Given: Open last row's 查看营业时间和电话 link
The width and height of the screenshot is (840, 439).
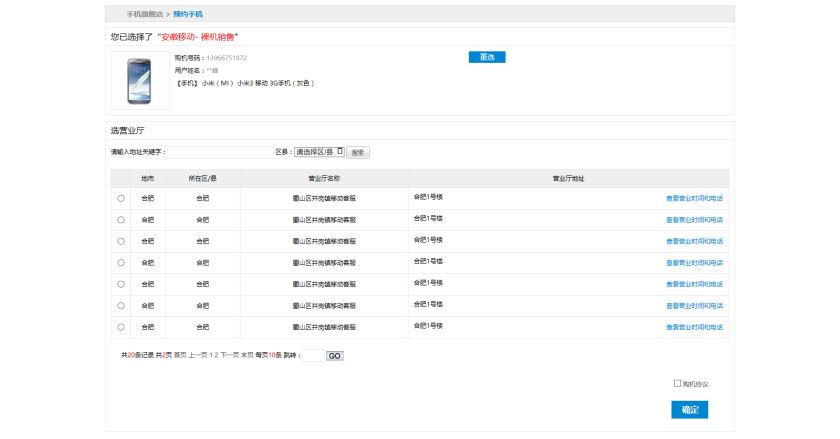Looking at the screenshot, I should pos(694,327).
